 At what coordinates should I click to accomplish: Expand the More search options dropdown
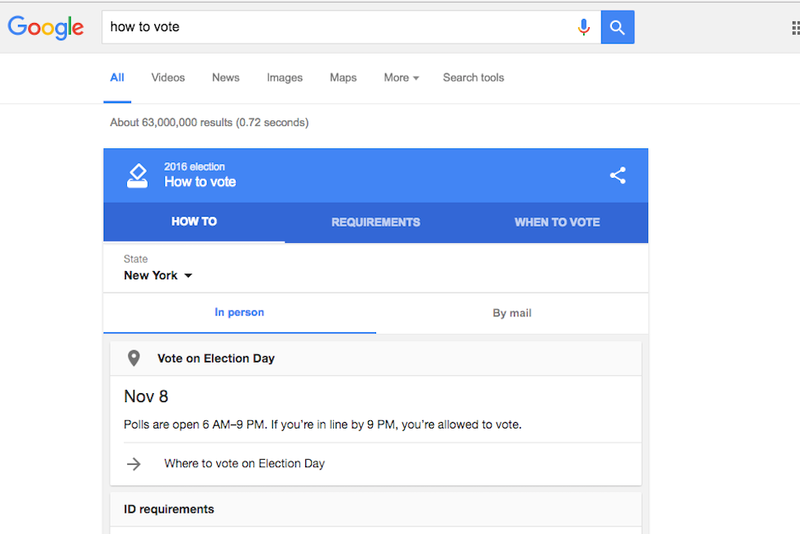(402, 78)
